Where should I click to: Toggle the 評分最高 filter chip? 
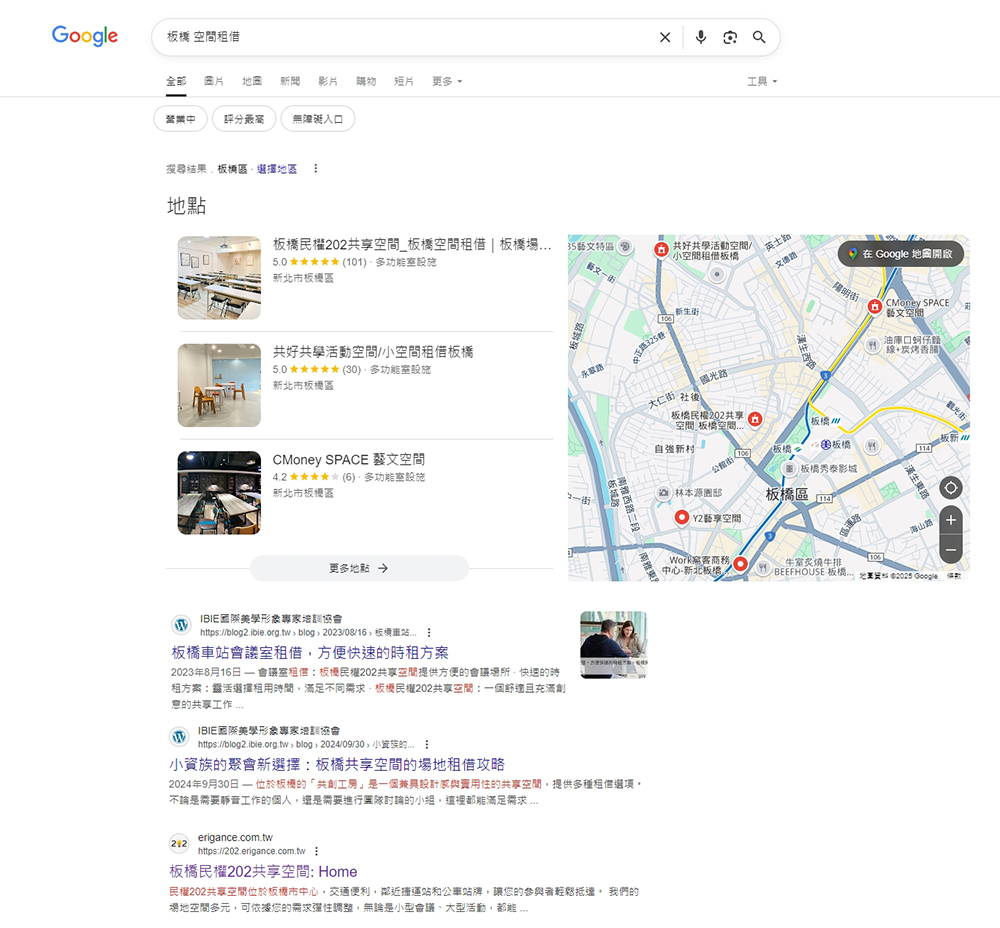(x=244, y=119)
